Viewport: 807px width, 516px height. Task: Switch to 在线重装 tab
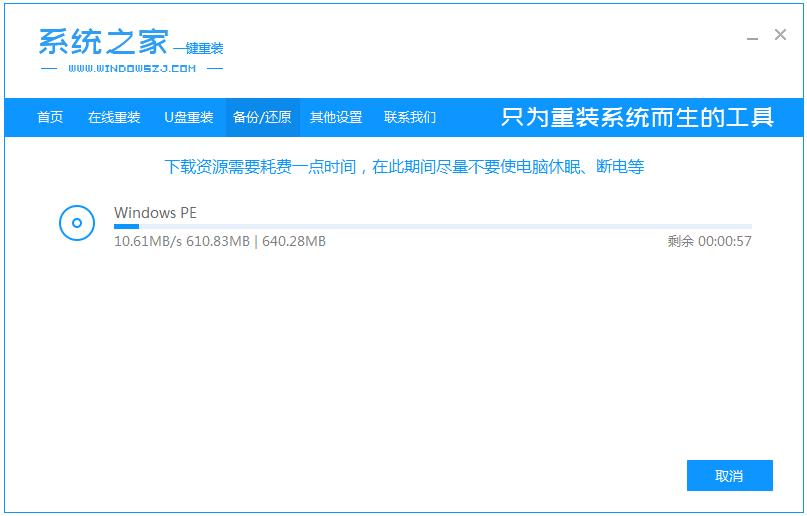(114, 117)
